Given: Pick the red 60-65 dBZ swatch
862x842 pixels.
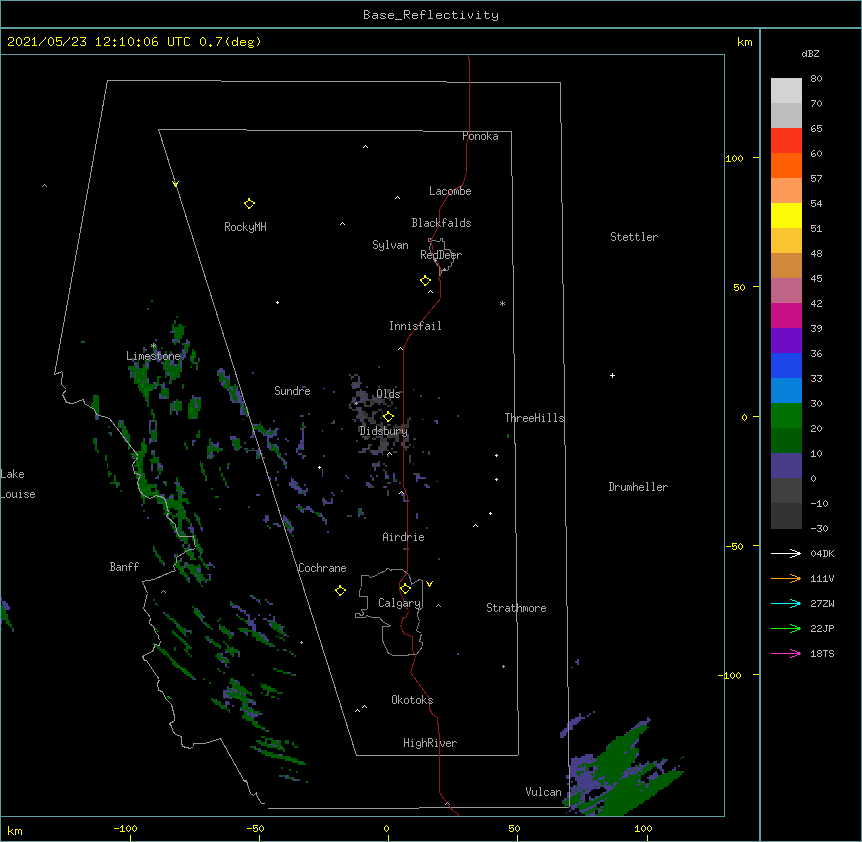Looking at the screenshot, I should click(786, 141).
